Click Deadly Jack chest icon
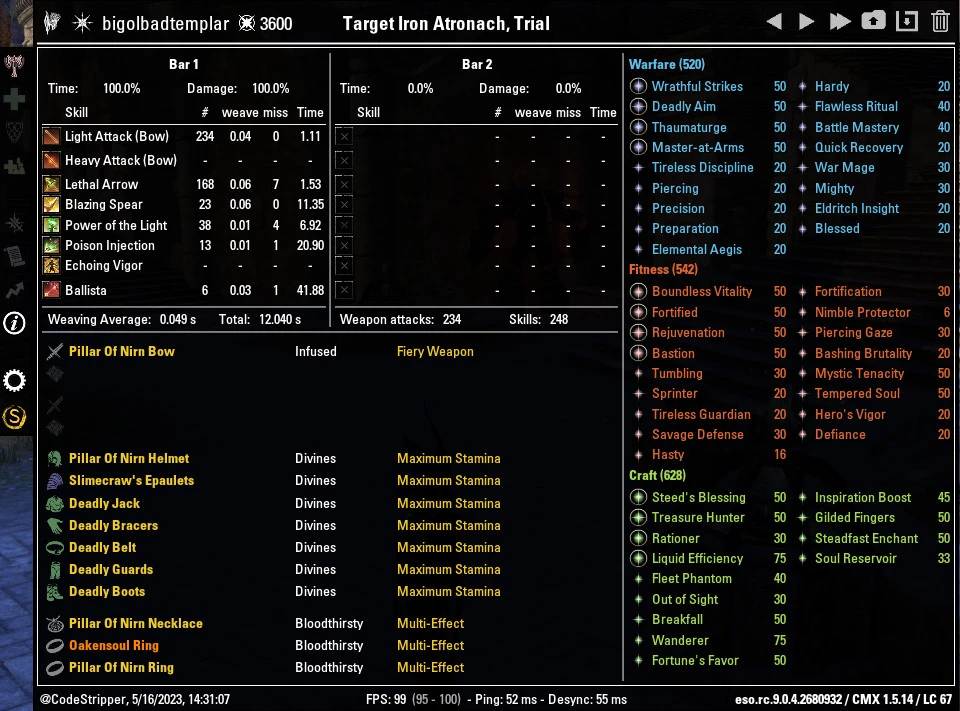This screenshot has width=960, height=711. coord(55,503)
